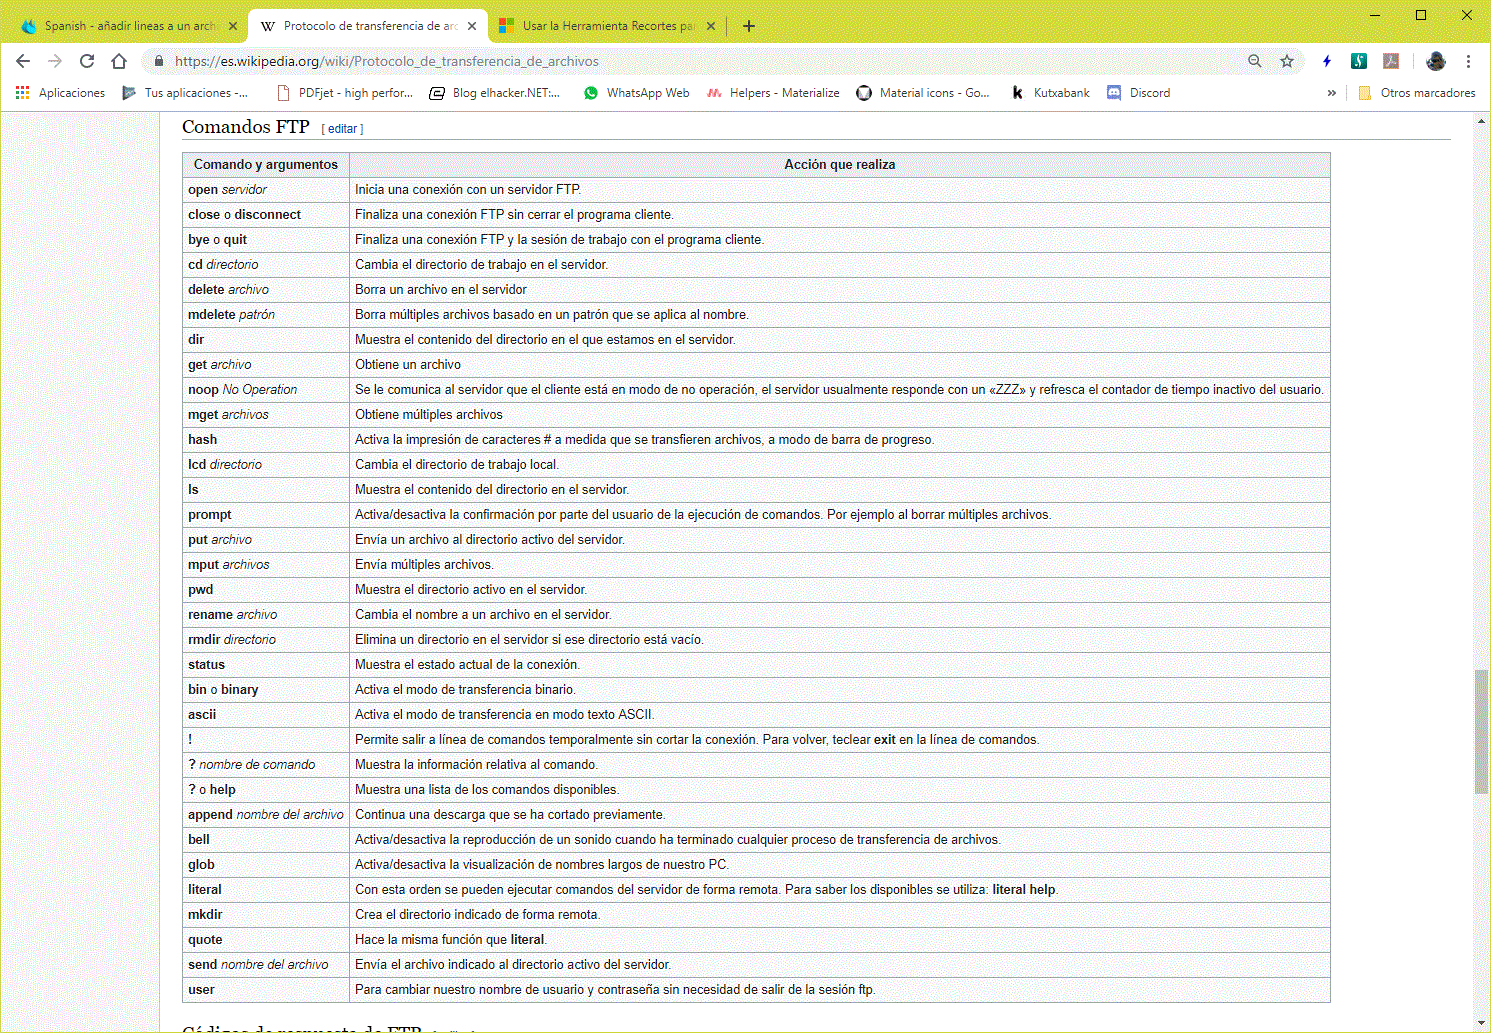
Task: Click the noop No Operation cell
Action: (266, 390)
